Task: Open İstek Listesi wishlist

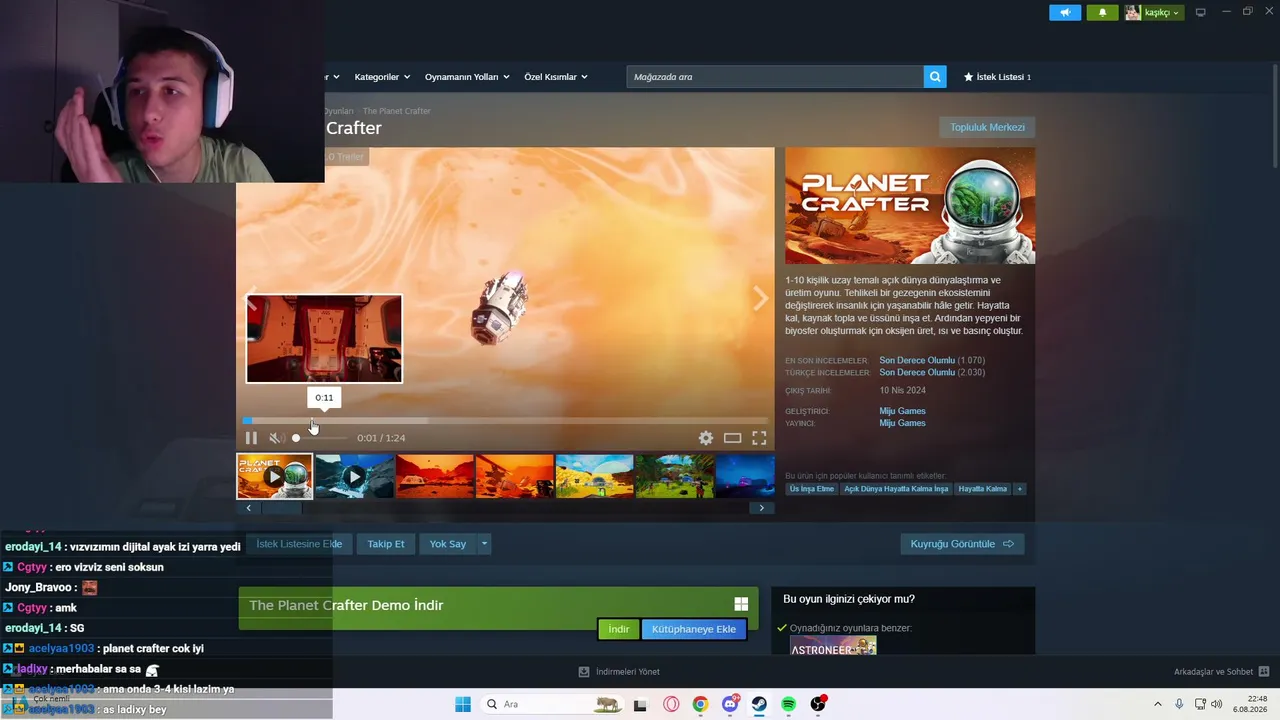Action: pyautogui.click(x=997, y=77)
